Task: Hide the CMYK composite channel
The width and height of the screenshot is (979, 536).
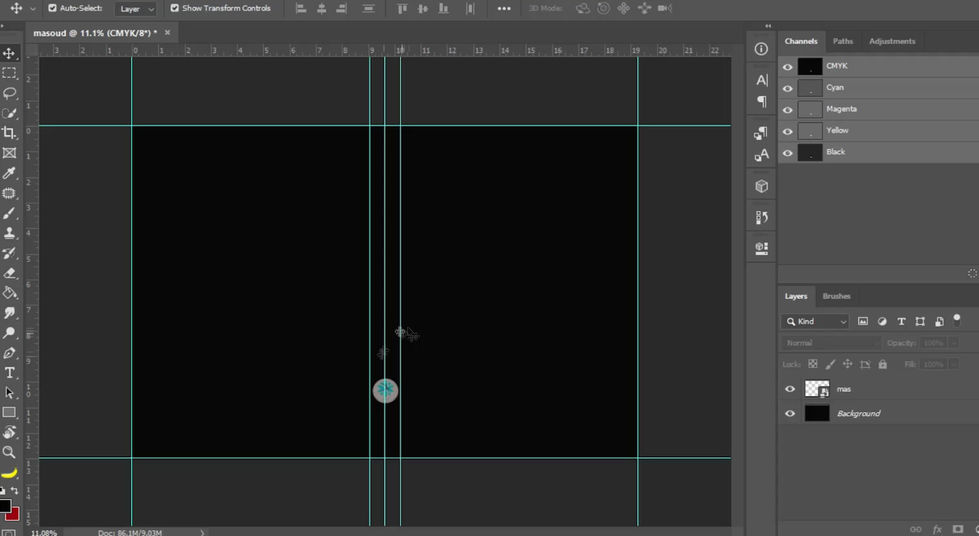Action: pos(787,67)
